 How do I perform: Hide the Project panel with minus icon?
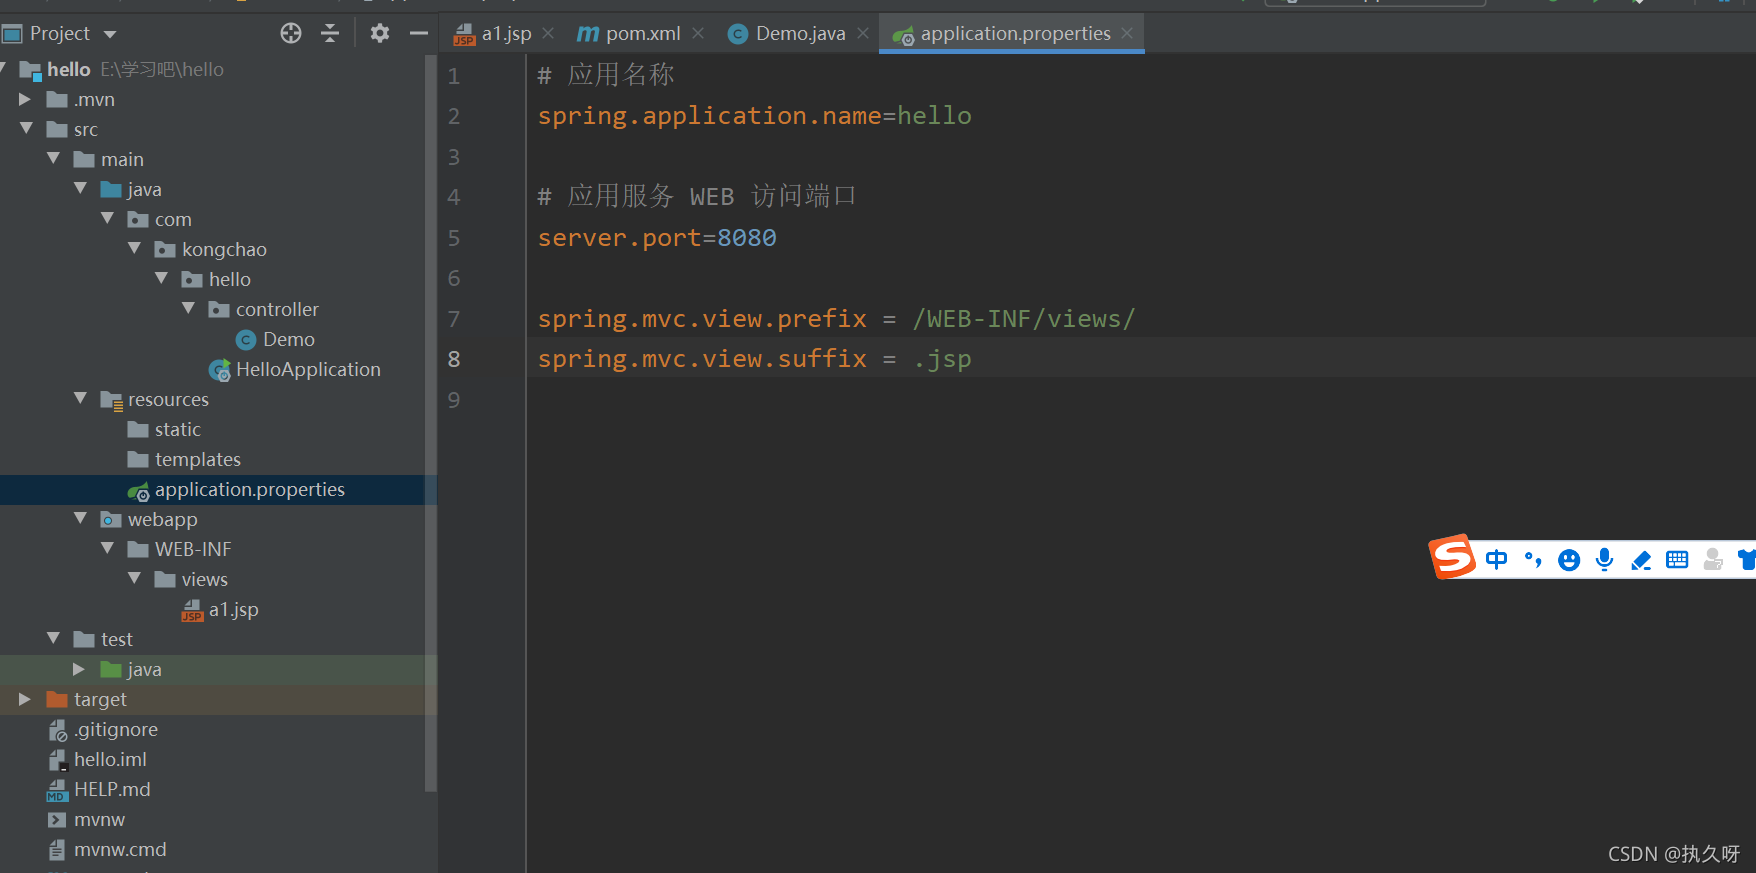pos(418,34)
